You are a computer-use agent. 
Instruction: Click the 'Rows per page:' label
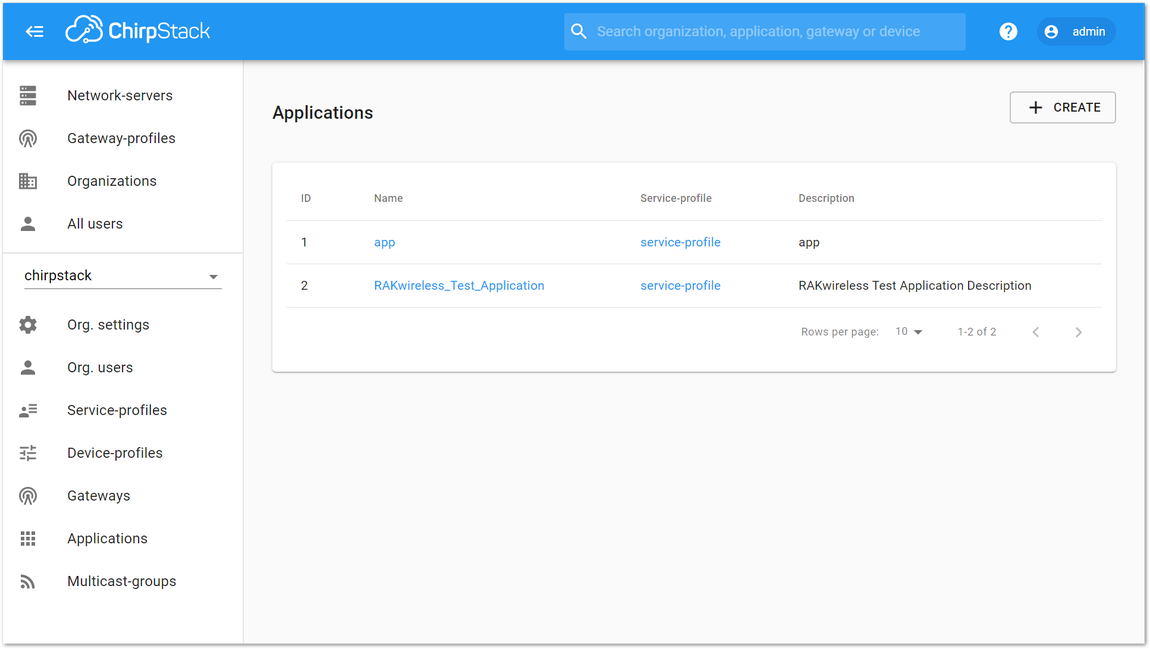point(840,332)
